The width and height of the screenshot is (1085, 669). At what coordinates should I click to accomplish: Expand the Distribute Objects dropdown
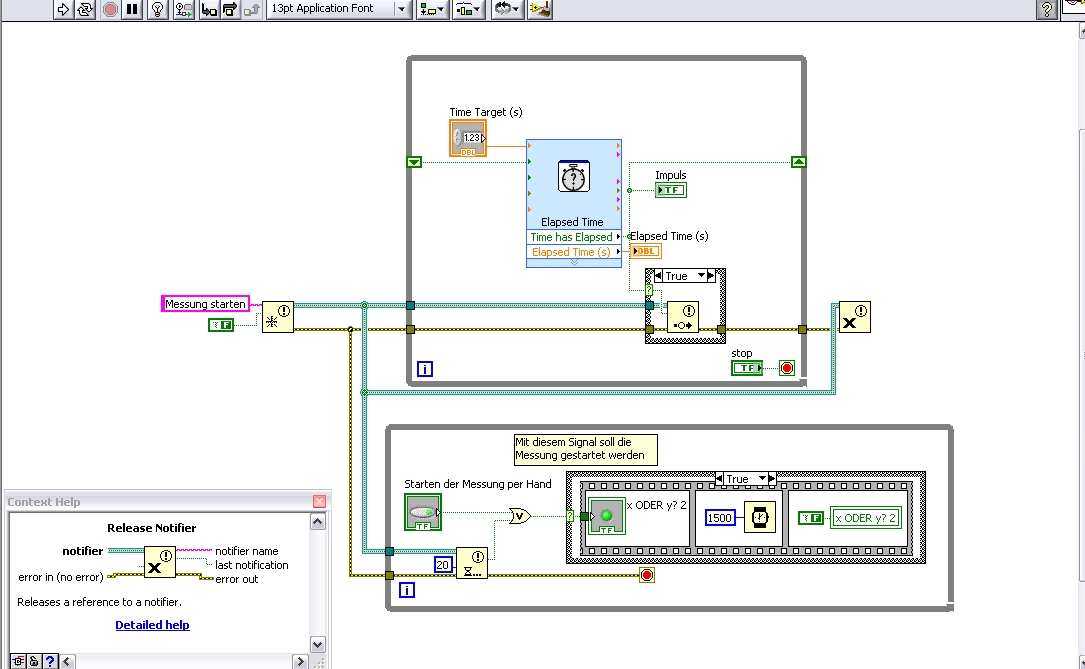point(467,9)
